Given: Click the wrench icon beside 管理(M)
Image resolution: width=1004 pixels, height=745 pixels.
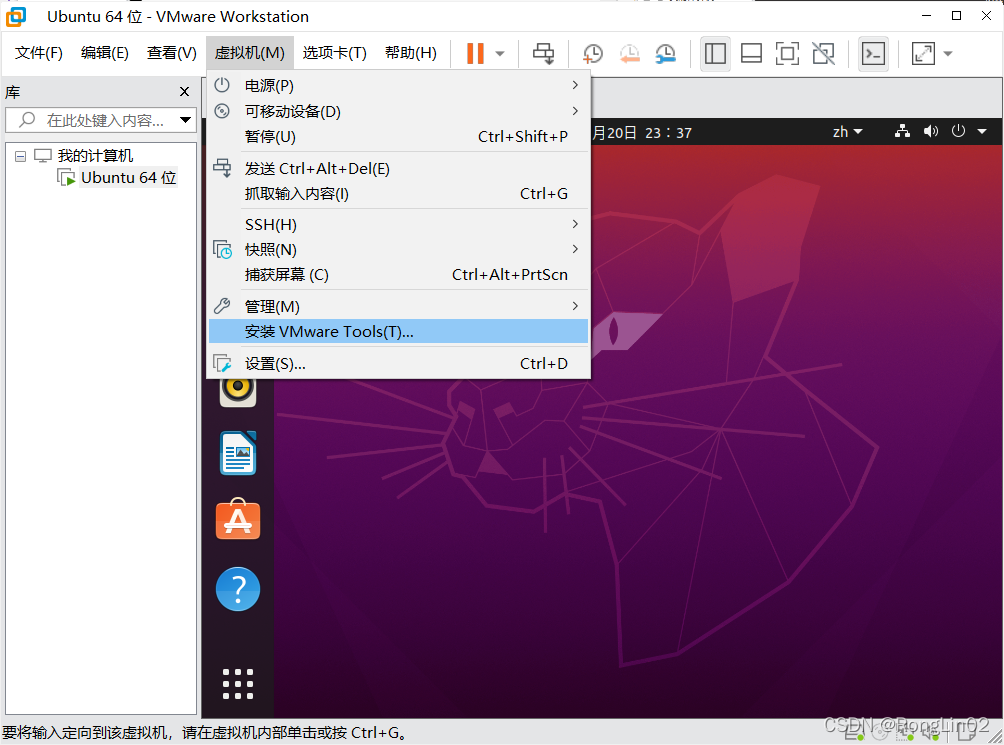Looking at the screenshot, I should click(x=222, y=306).
